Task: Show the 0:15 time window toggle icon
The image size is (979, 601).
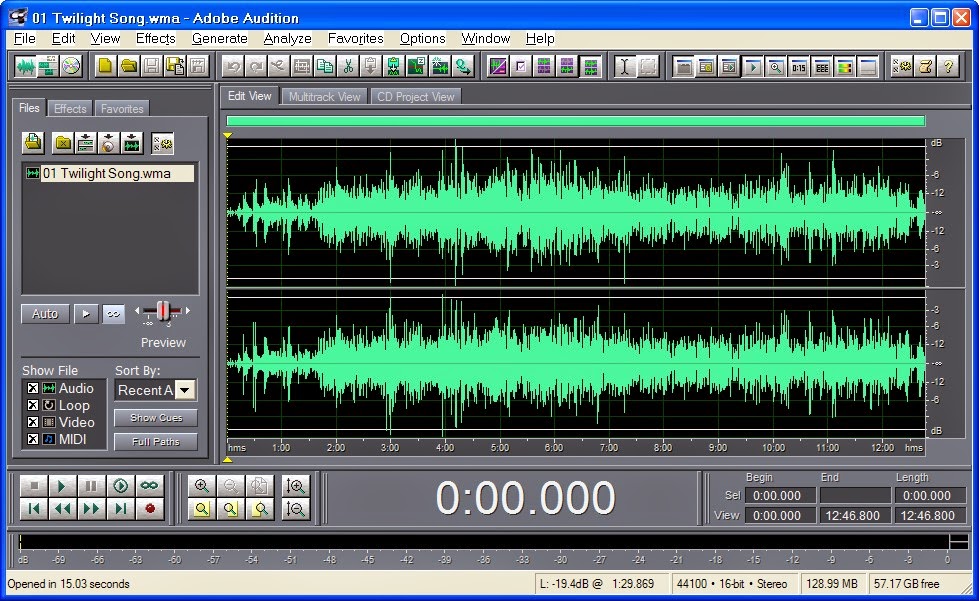Action: coord(799,66)
